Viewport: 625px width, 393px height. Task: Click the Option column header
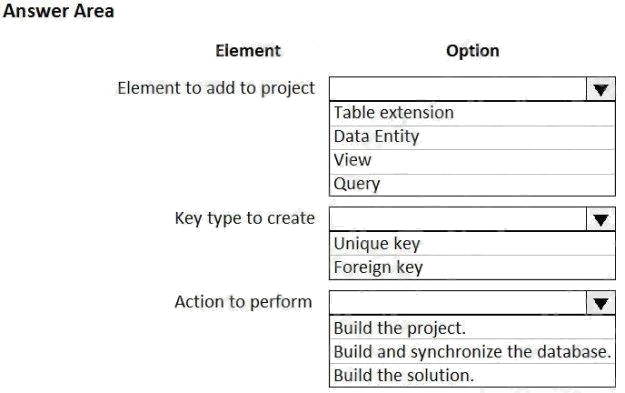coord(472,51)
